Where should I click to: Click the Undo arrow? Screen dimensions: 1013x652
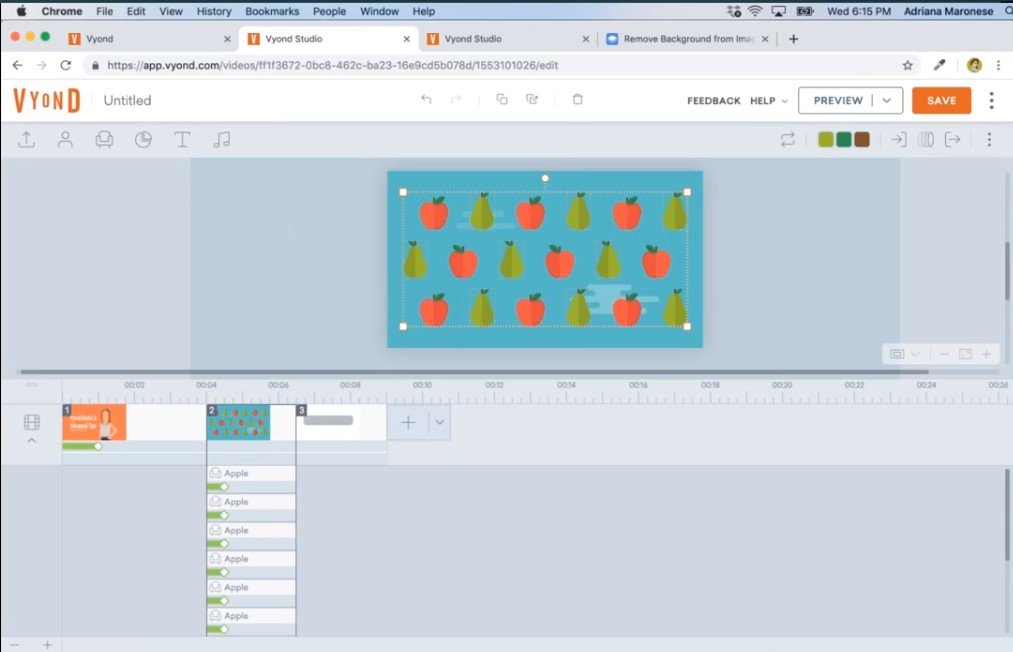pyautogui.click(x=426, y=100)
